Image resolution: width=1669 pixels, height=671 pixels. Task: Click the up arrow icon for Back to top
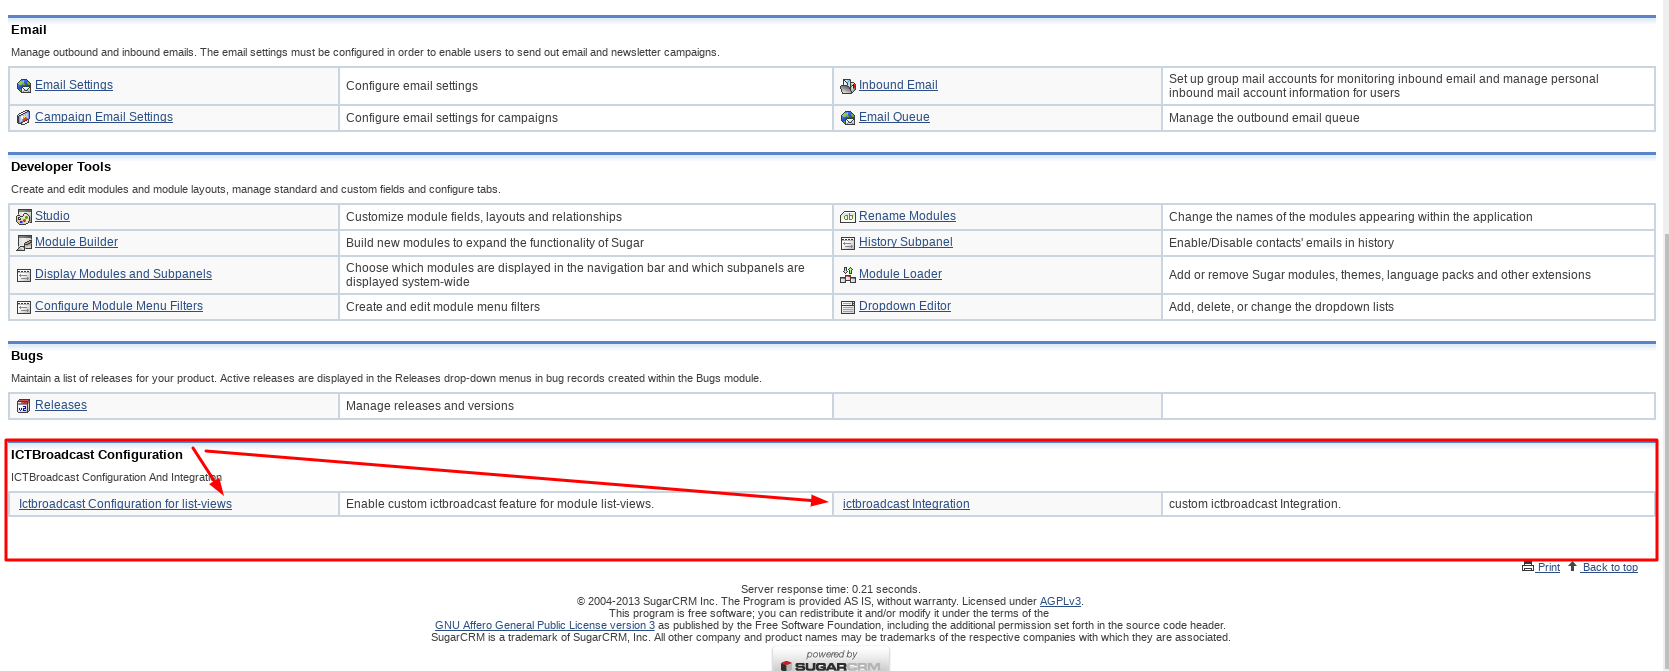[1572, 566]
